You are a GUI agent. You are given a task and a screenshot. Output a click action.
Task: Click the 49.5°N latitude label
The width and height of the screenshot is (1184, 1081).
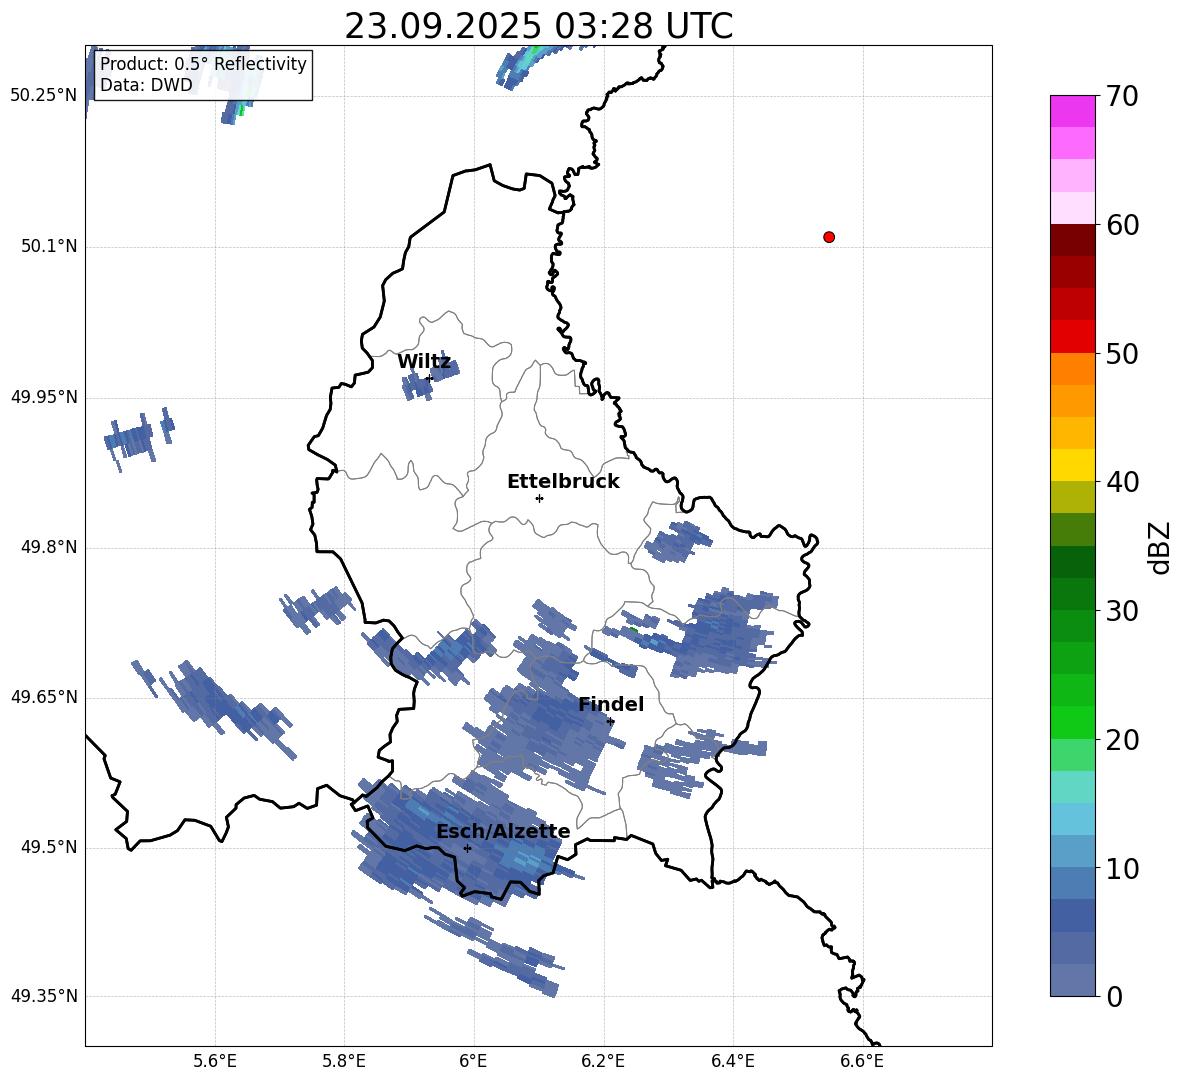tap(49, 847)
